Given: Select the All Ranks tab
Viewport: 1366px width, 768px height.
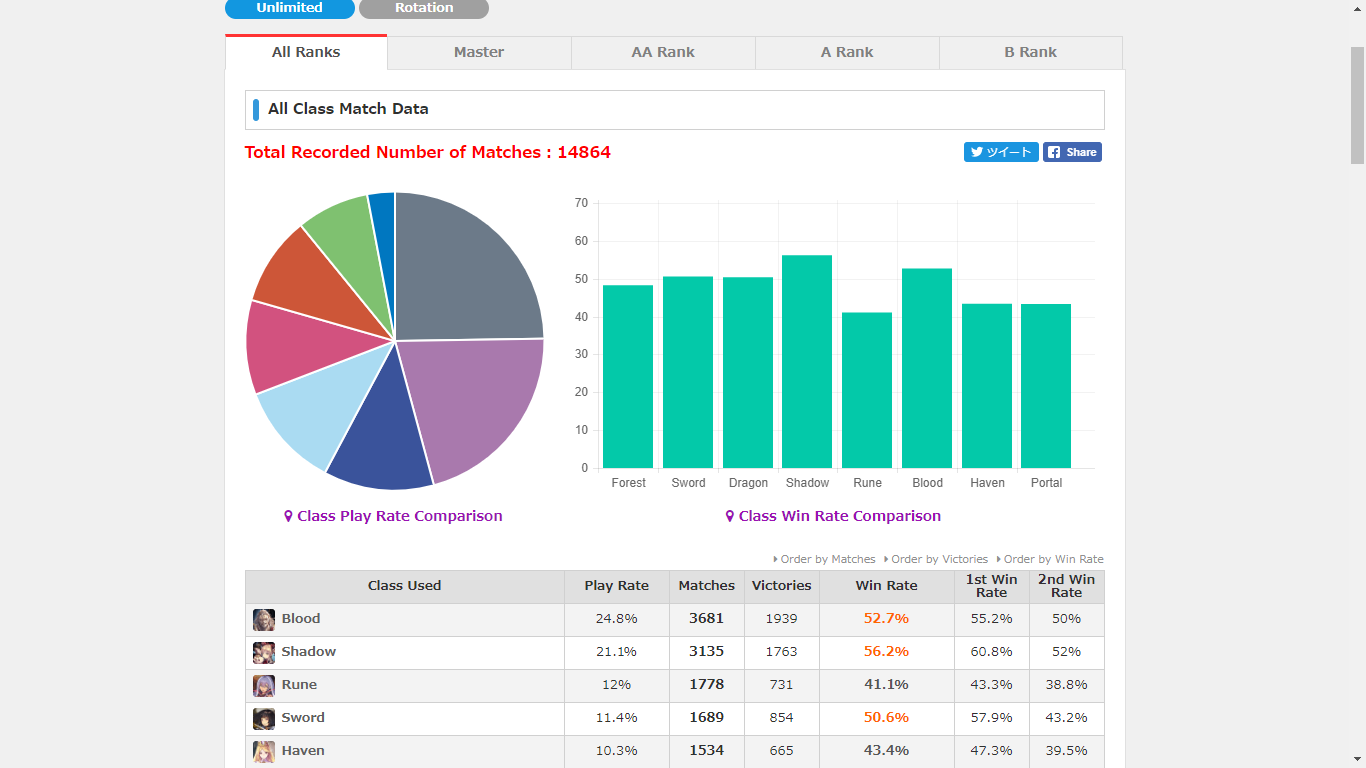Looking at the screenshot, I should click(306, 52).
